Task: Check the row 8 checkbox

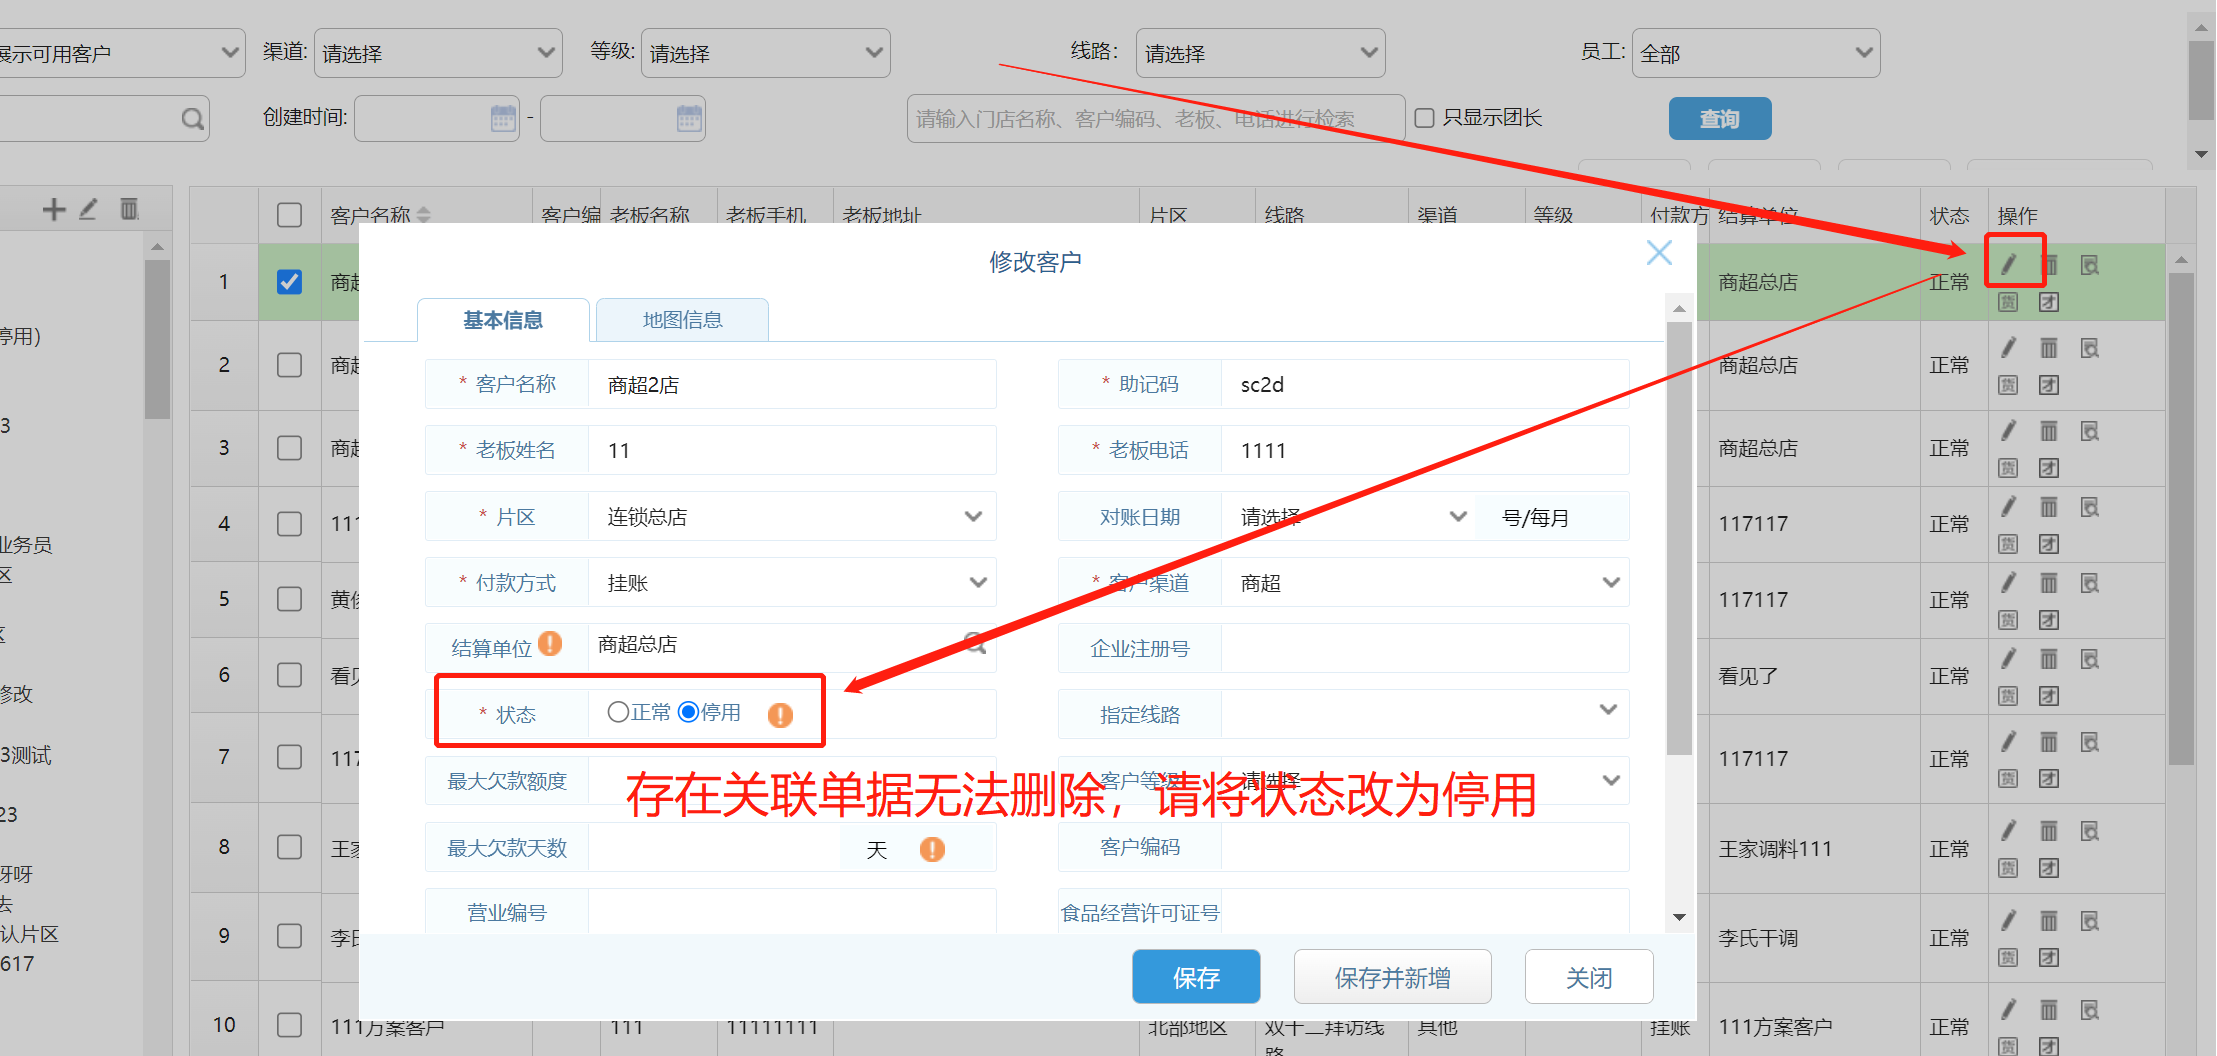Action: pyautogui.click(x=289, y=847)
